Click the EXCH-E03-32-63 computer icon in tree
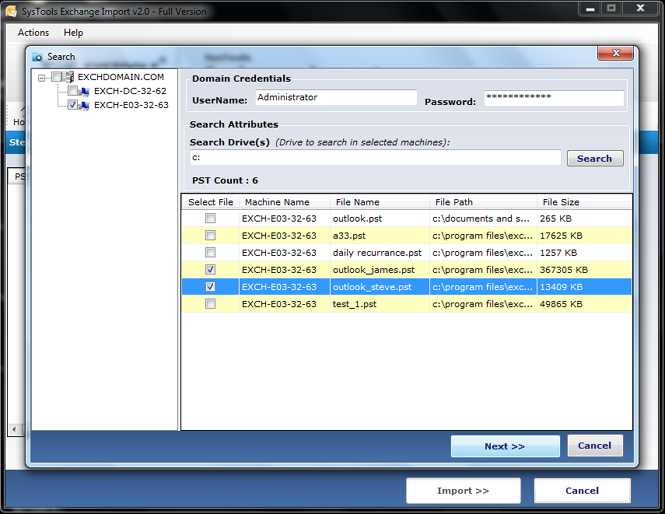 [x=85, y=105]
